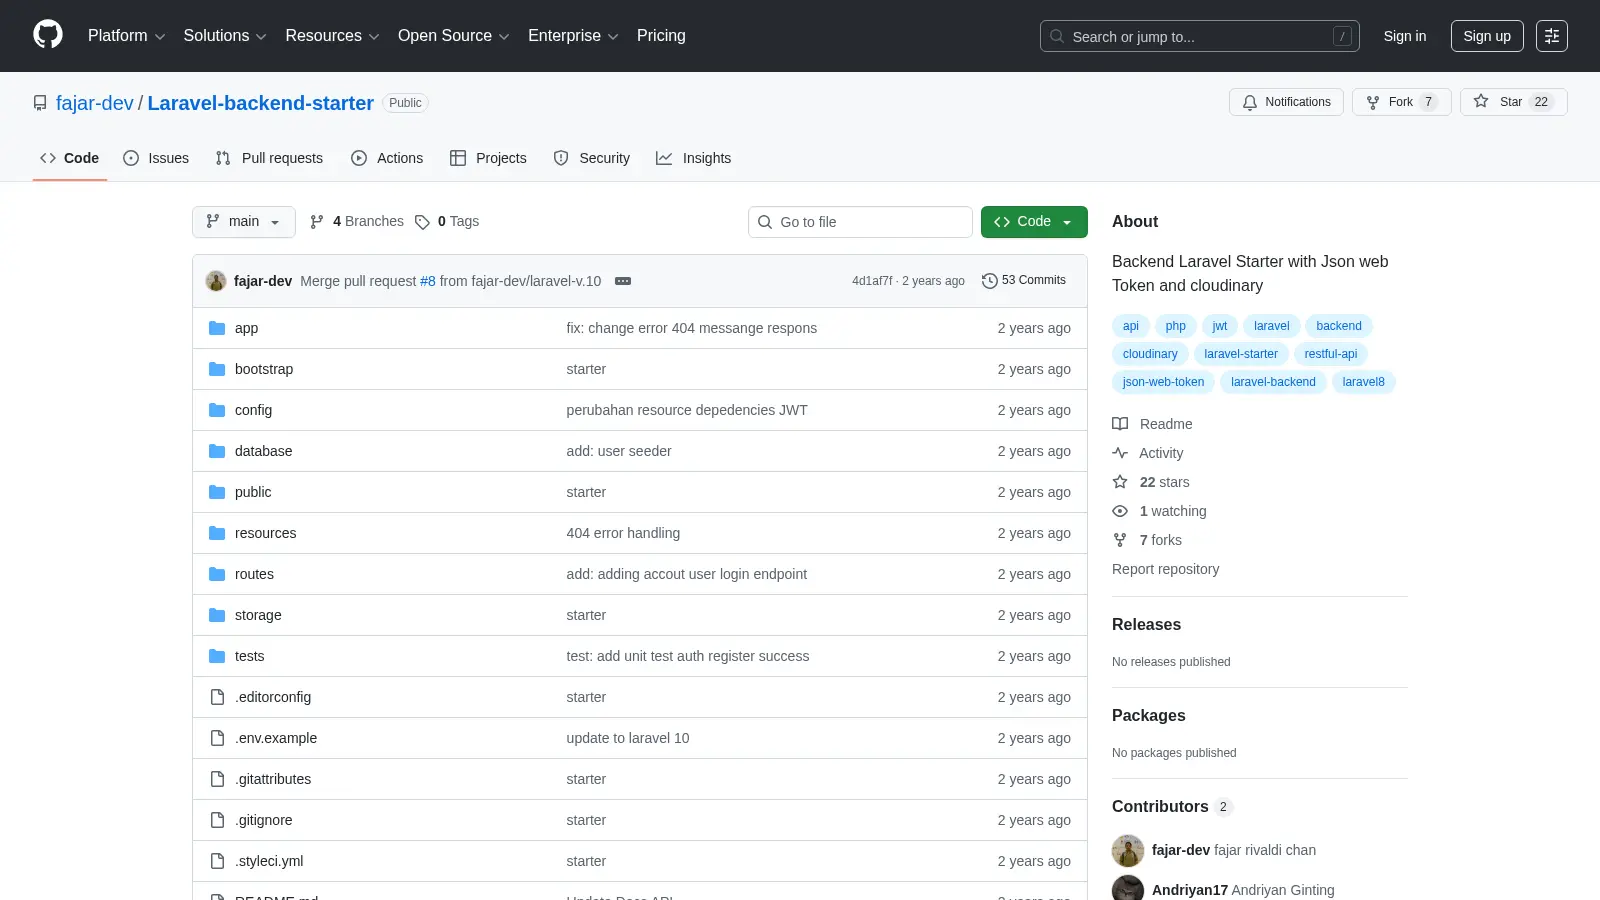Image resolution: width=1600 pixels, height=900 pixels.
Task: Expand the Open Source menu
Action: [x=453, y=36]
